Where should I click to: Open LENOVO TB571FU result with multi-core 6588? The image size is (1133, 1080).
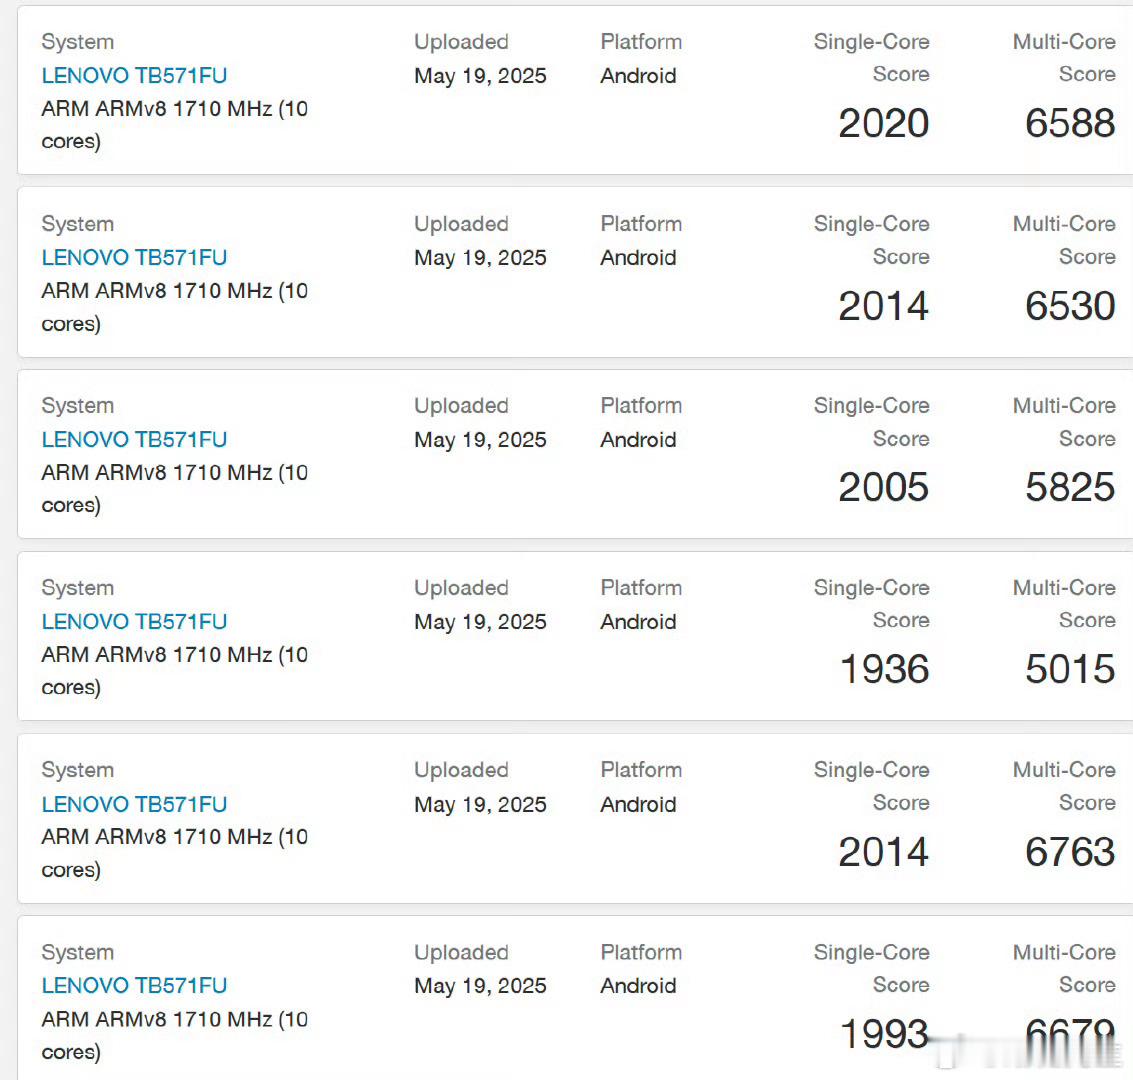tap(134, 75)
